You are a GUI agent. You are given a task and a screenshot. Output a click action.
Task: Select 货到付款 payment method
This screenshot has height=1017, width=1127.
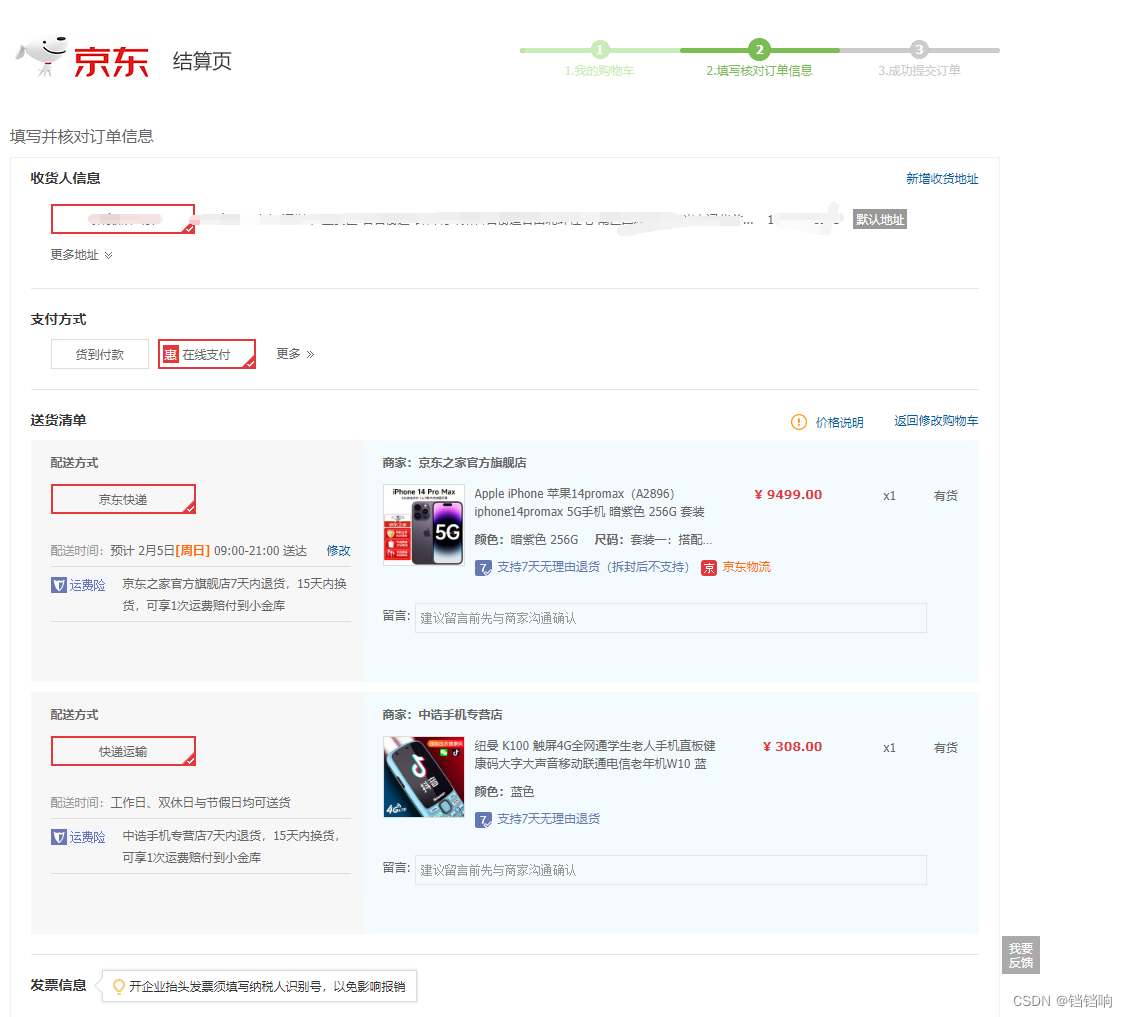pos(100,354)
